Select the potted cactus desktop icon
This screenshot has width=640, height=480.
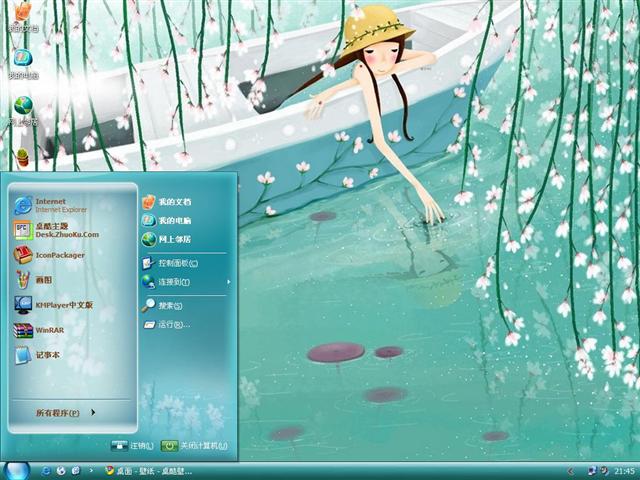click(23, 157)
